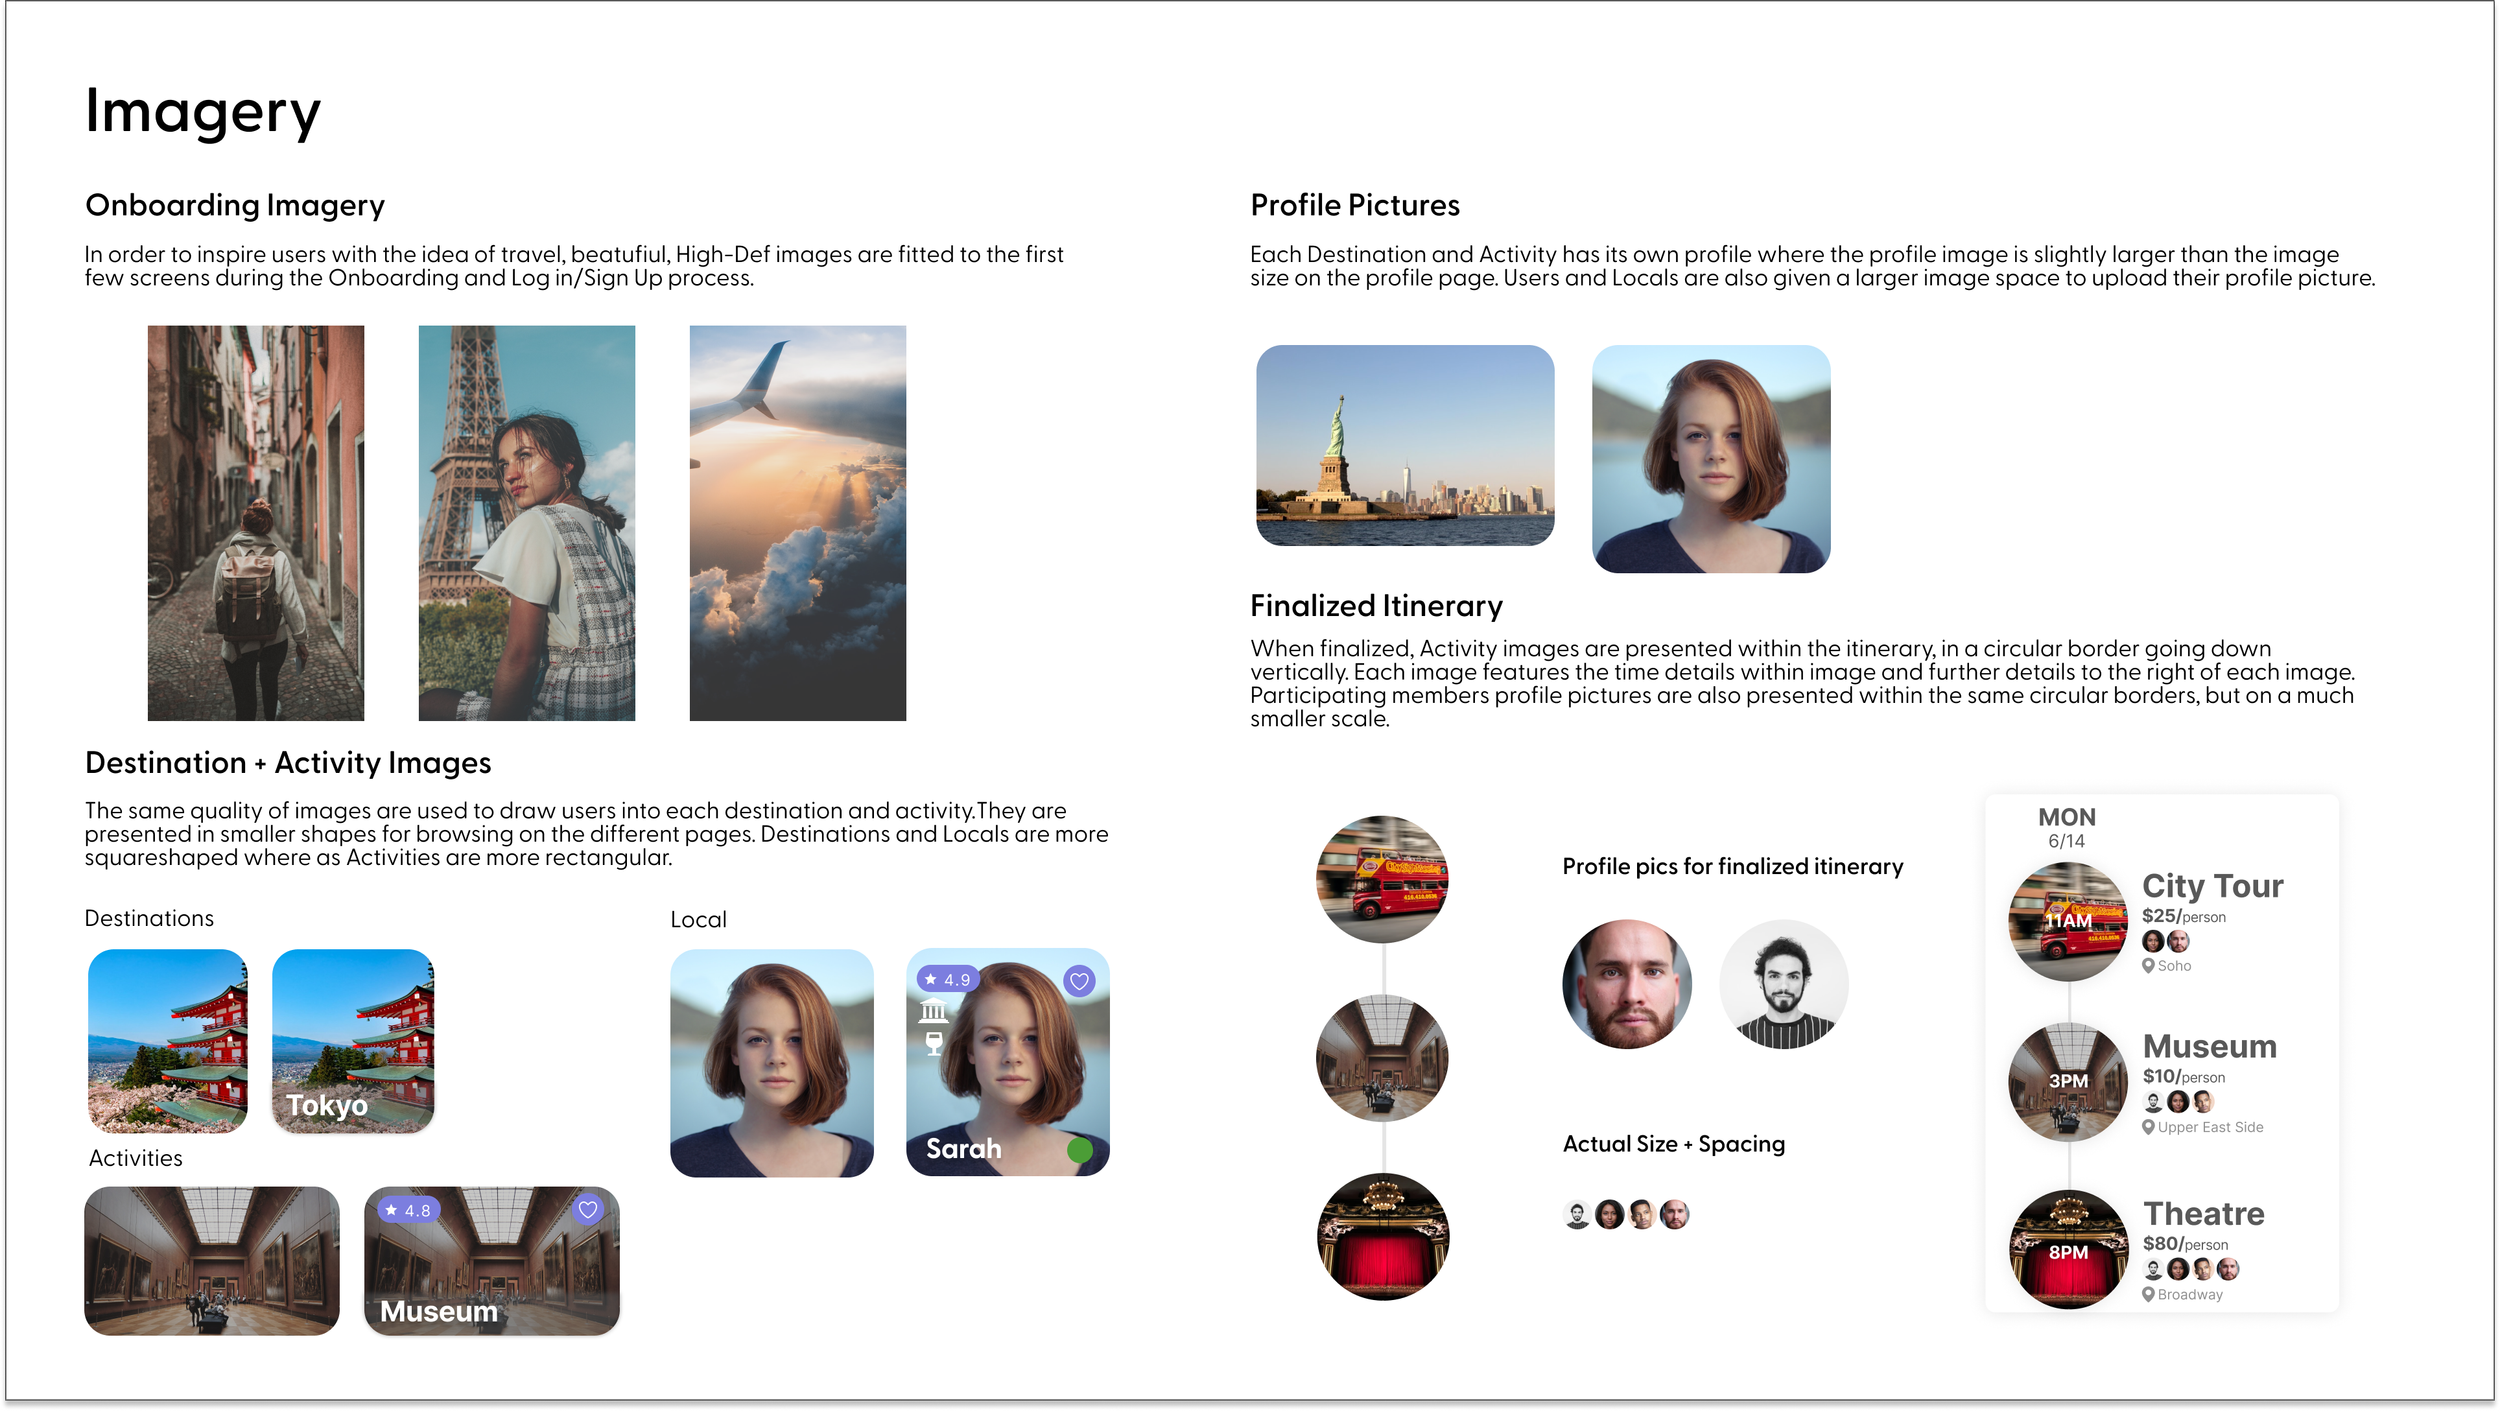Open the airplane wing sunset onboarding image

[798, 523]
